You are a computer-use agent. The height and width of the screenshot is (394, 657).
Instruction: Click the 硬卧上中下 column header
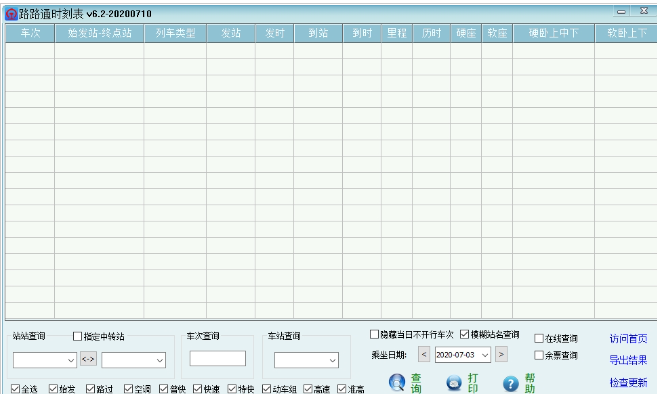(554, 33)
